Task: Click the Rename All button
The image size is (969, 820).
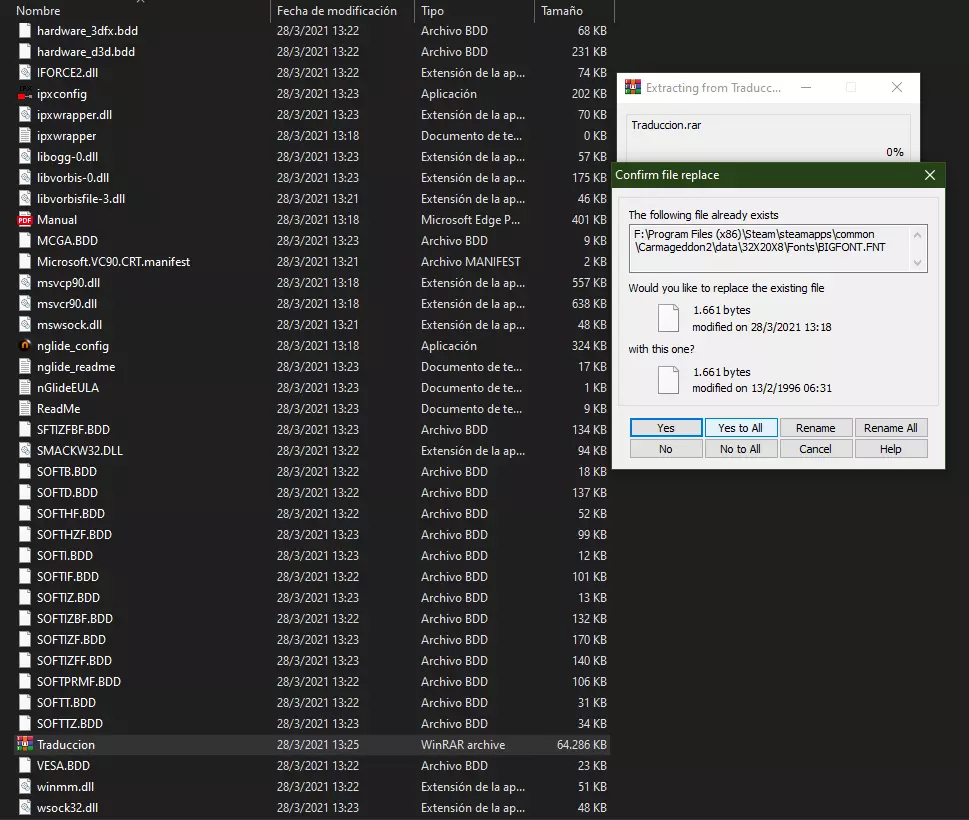Action: point(891,428)
